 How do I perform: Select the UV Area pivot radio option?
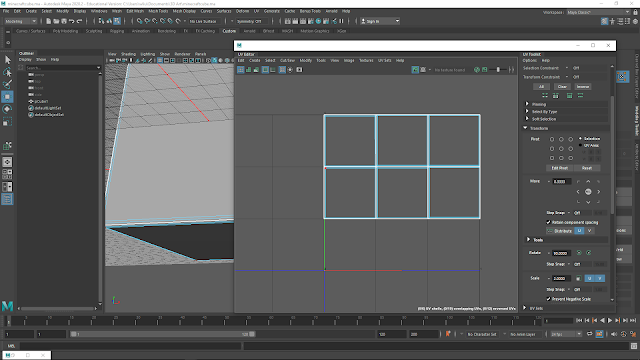tap(580, 146)
